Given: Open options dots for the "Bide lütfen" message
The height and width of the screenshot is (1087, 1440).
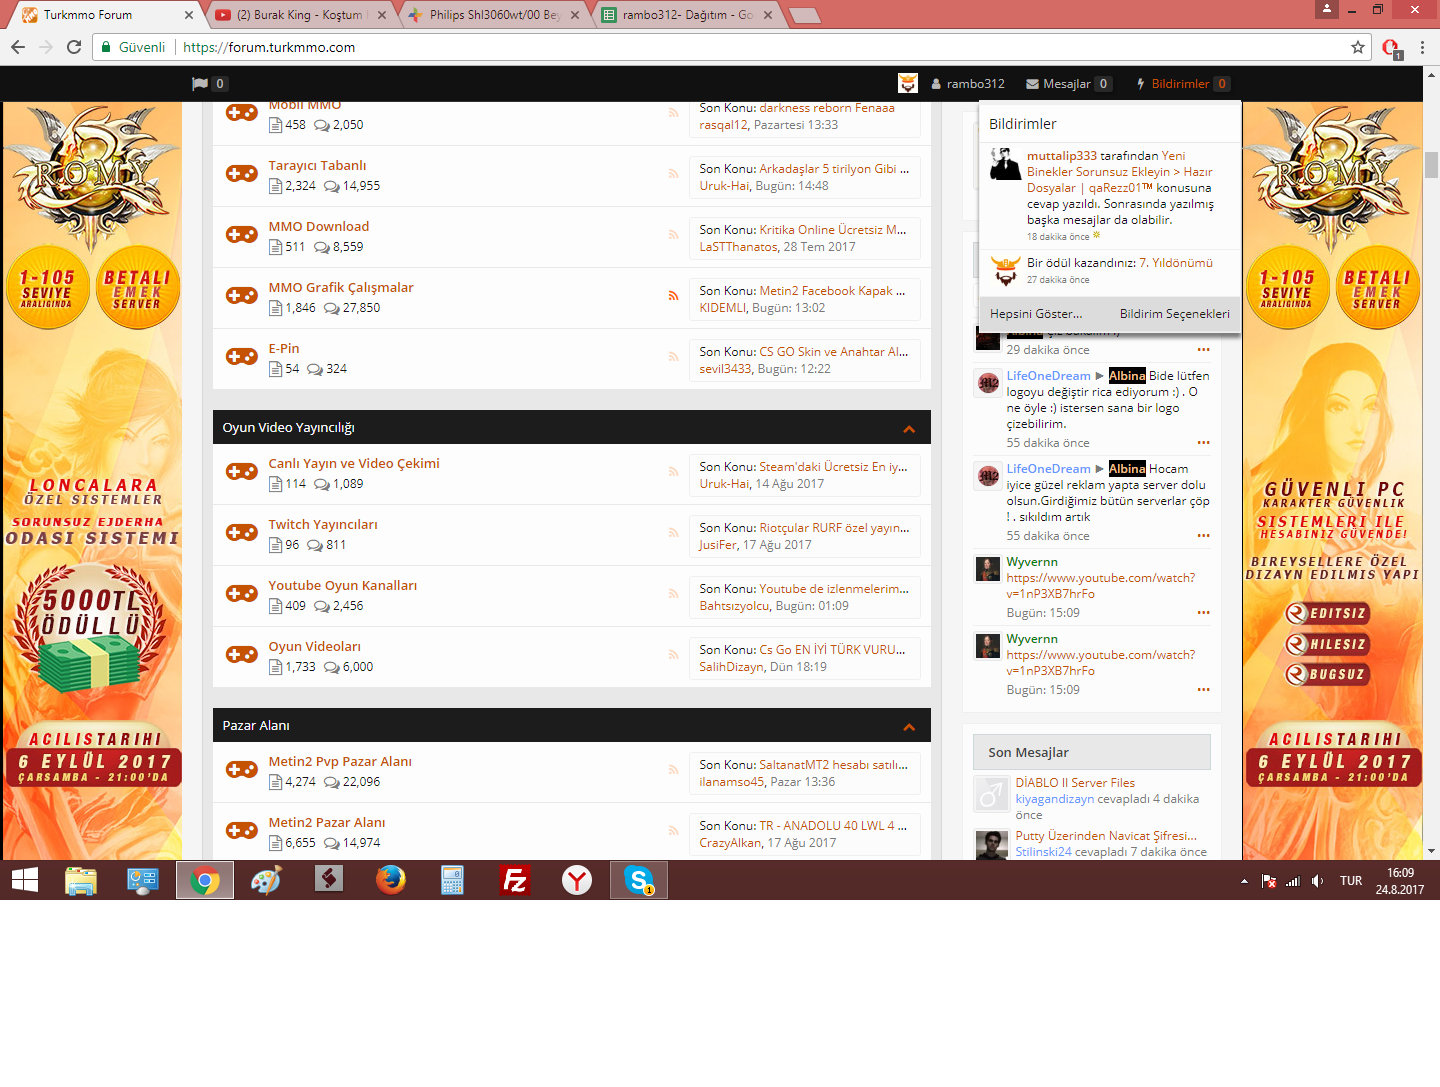Looking at the screenshot, I should 1203,443.
